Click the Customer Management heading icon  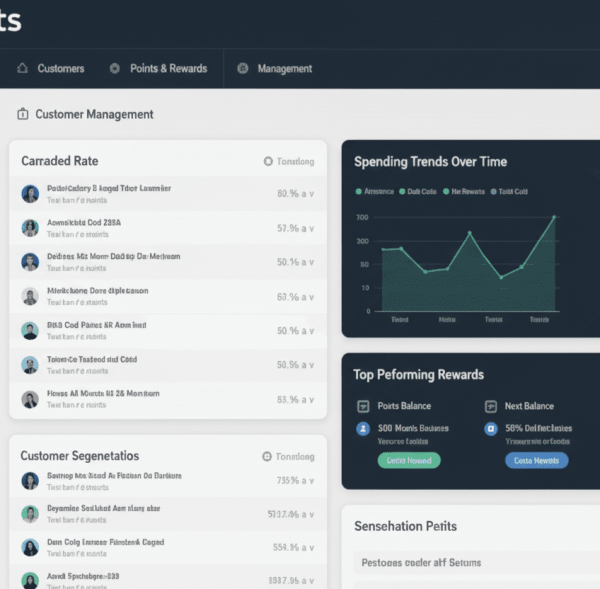pyautogui.click(x=23, y=114)
